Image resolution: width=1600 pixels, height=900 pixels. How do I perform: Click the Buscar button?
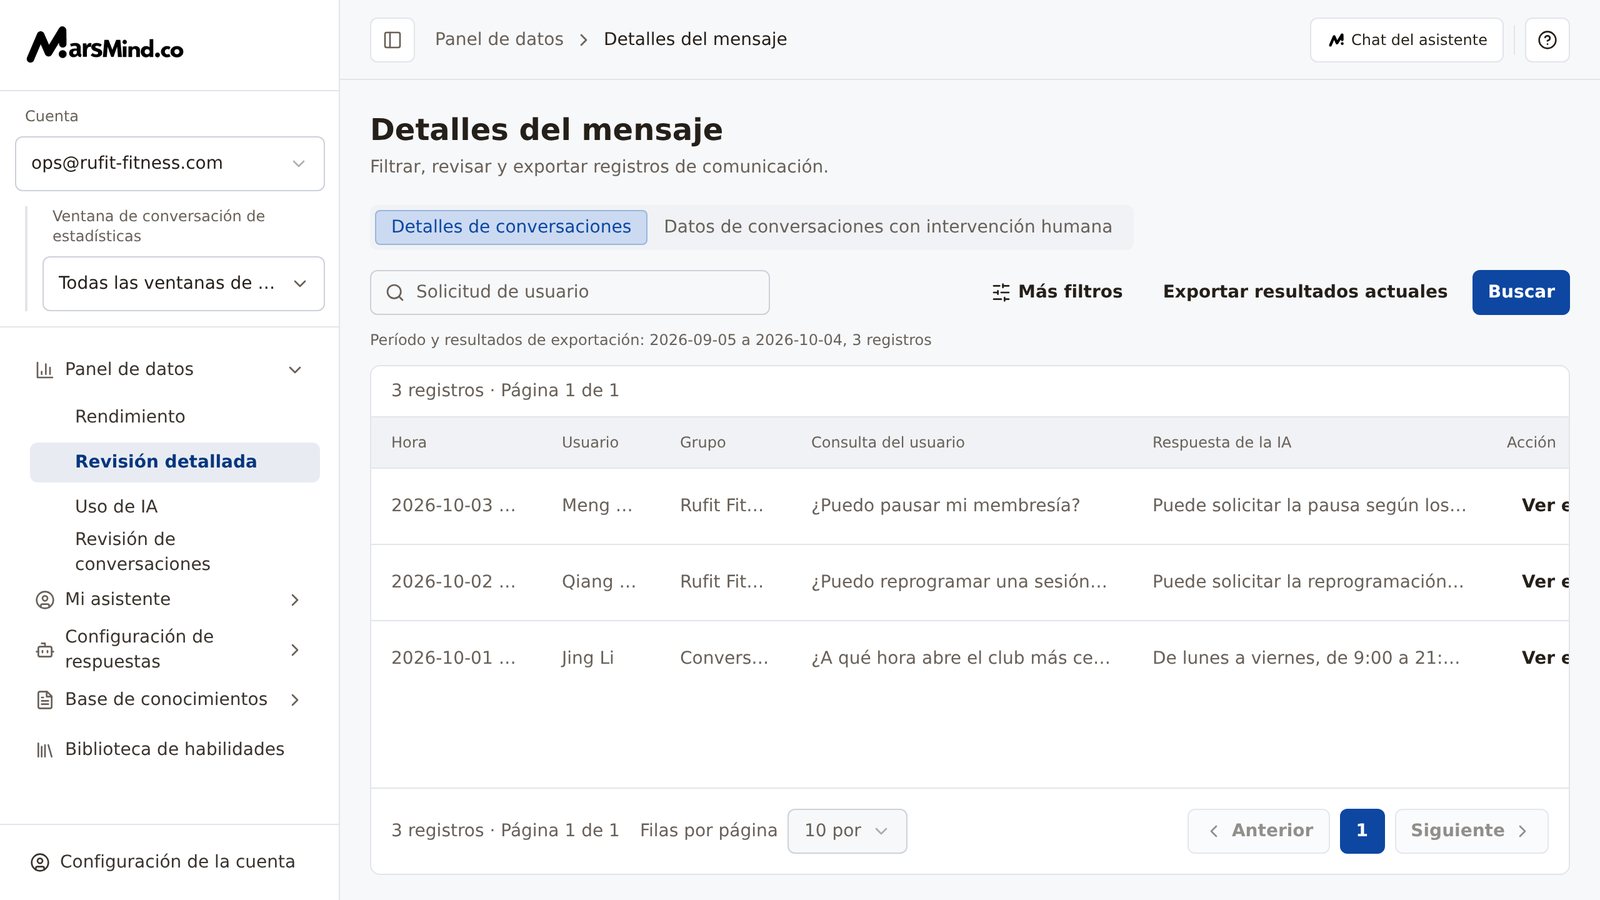click(x=1520, y=292)
